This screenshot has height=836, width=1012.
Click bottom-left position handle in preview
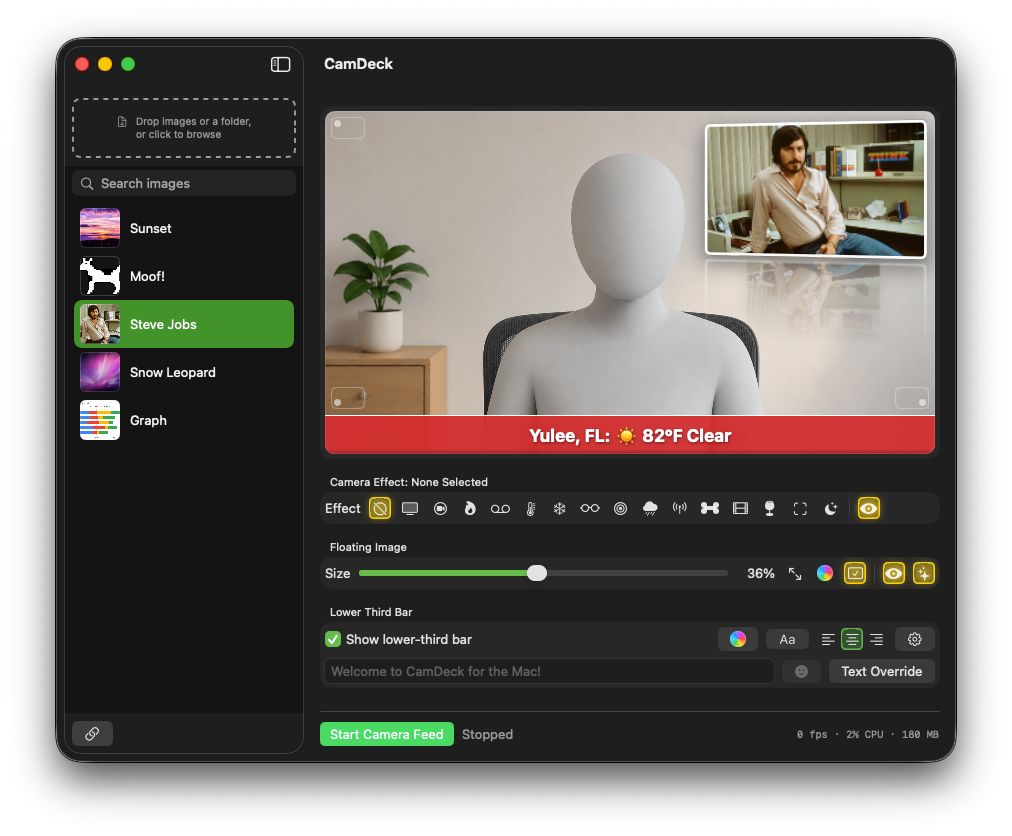tap(348, 398)
